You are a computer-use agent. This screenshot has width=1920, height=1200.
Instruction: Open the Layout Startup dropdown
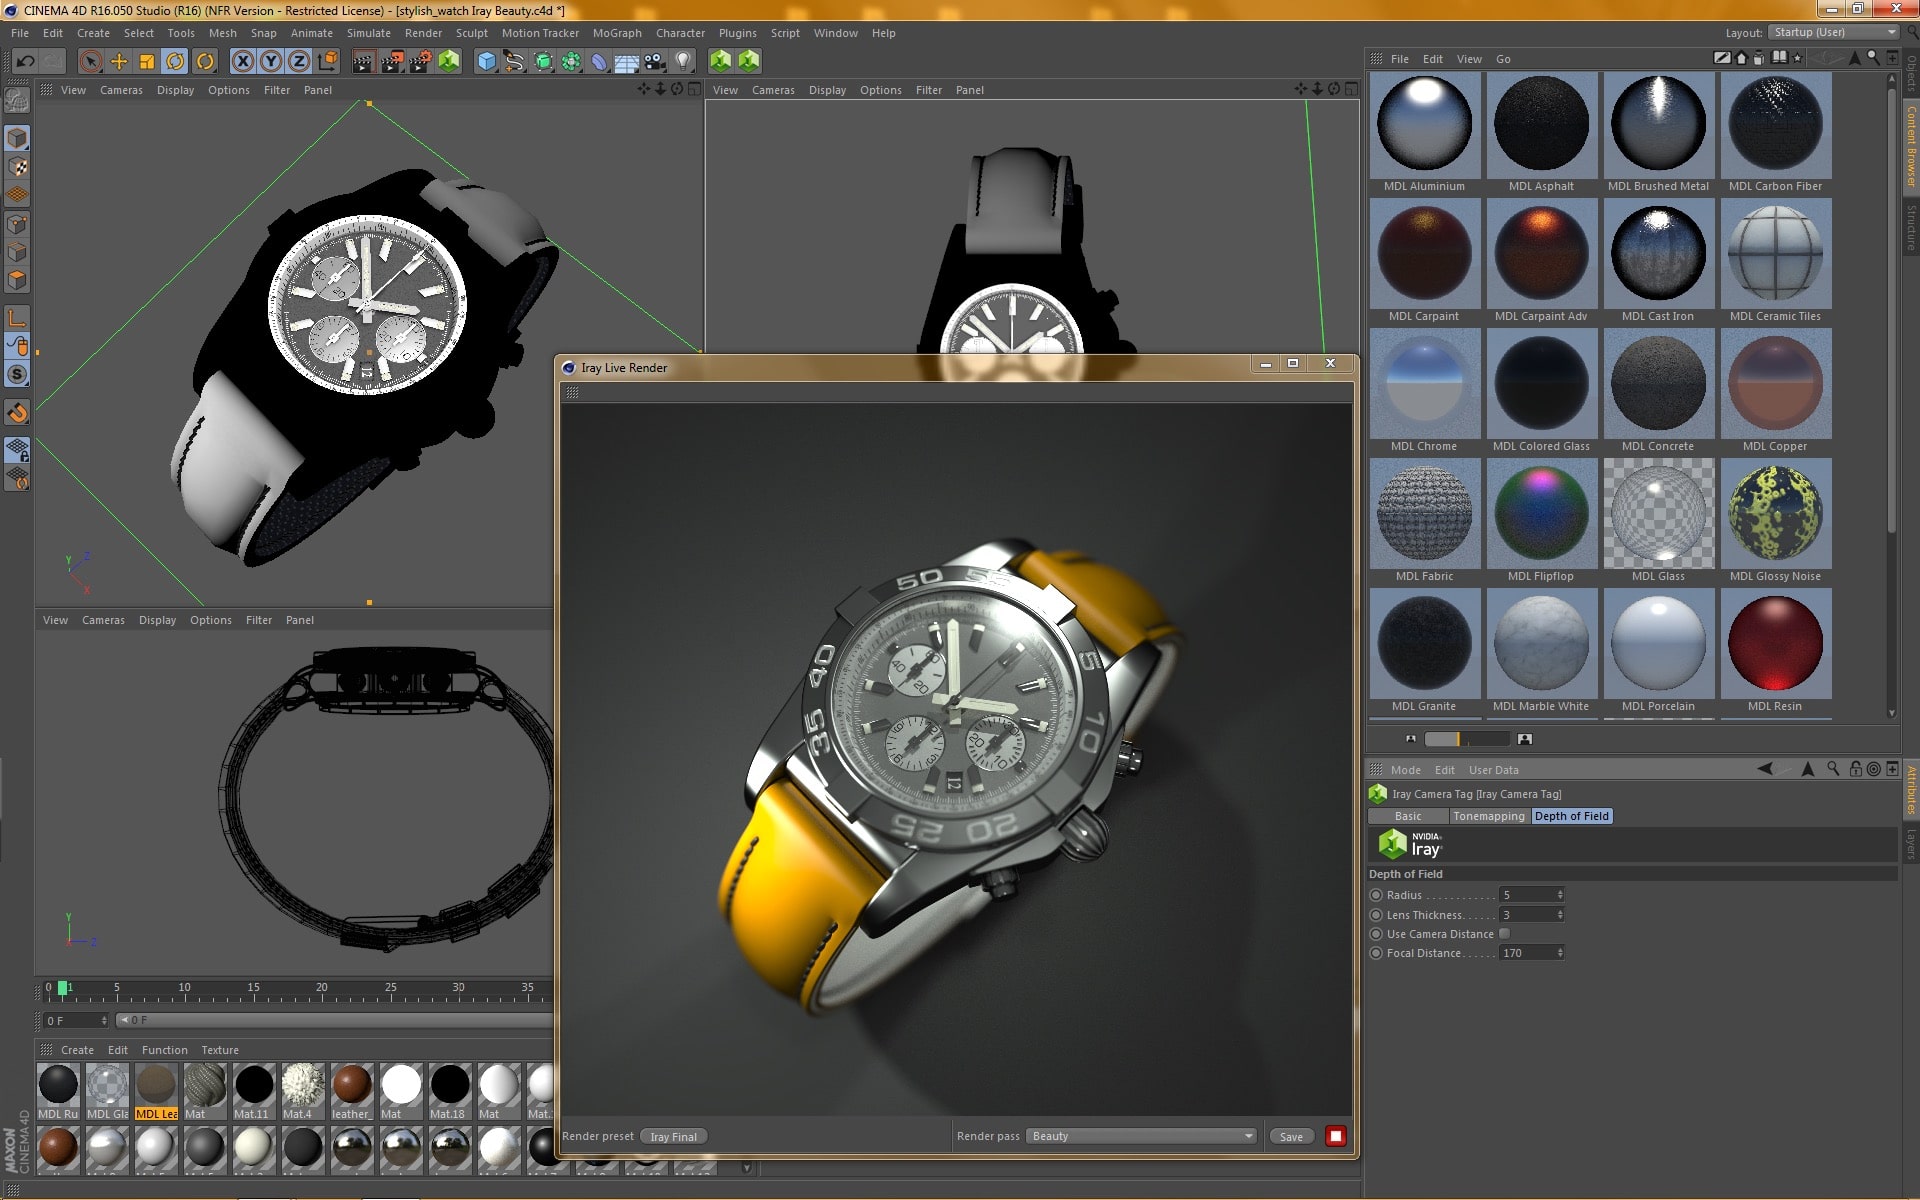coord(1834,32)
